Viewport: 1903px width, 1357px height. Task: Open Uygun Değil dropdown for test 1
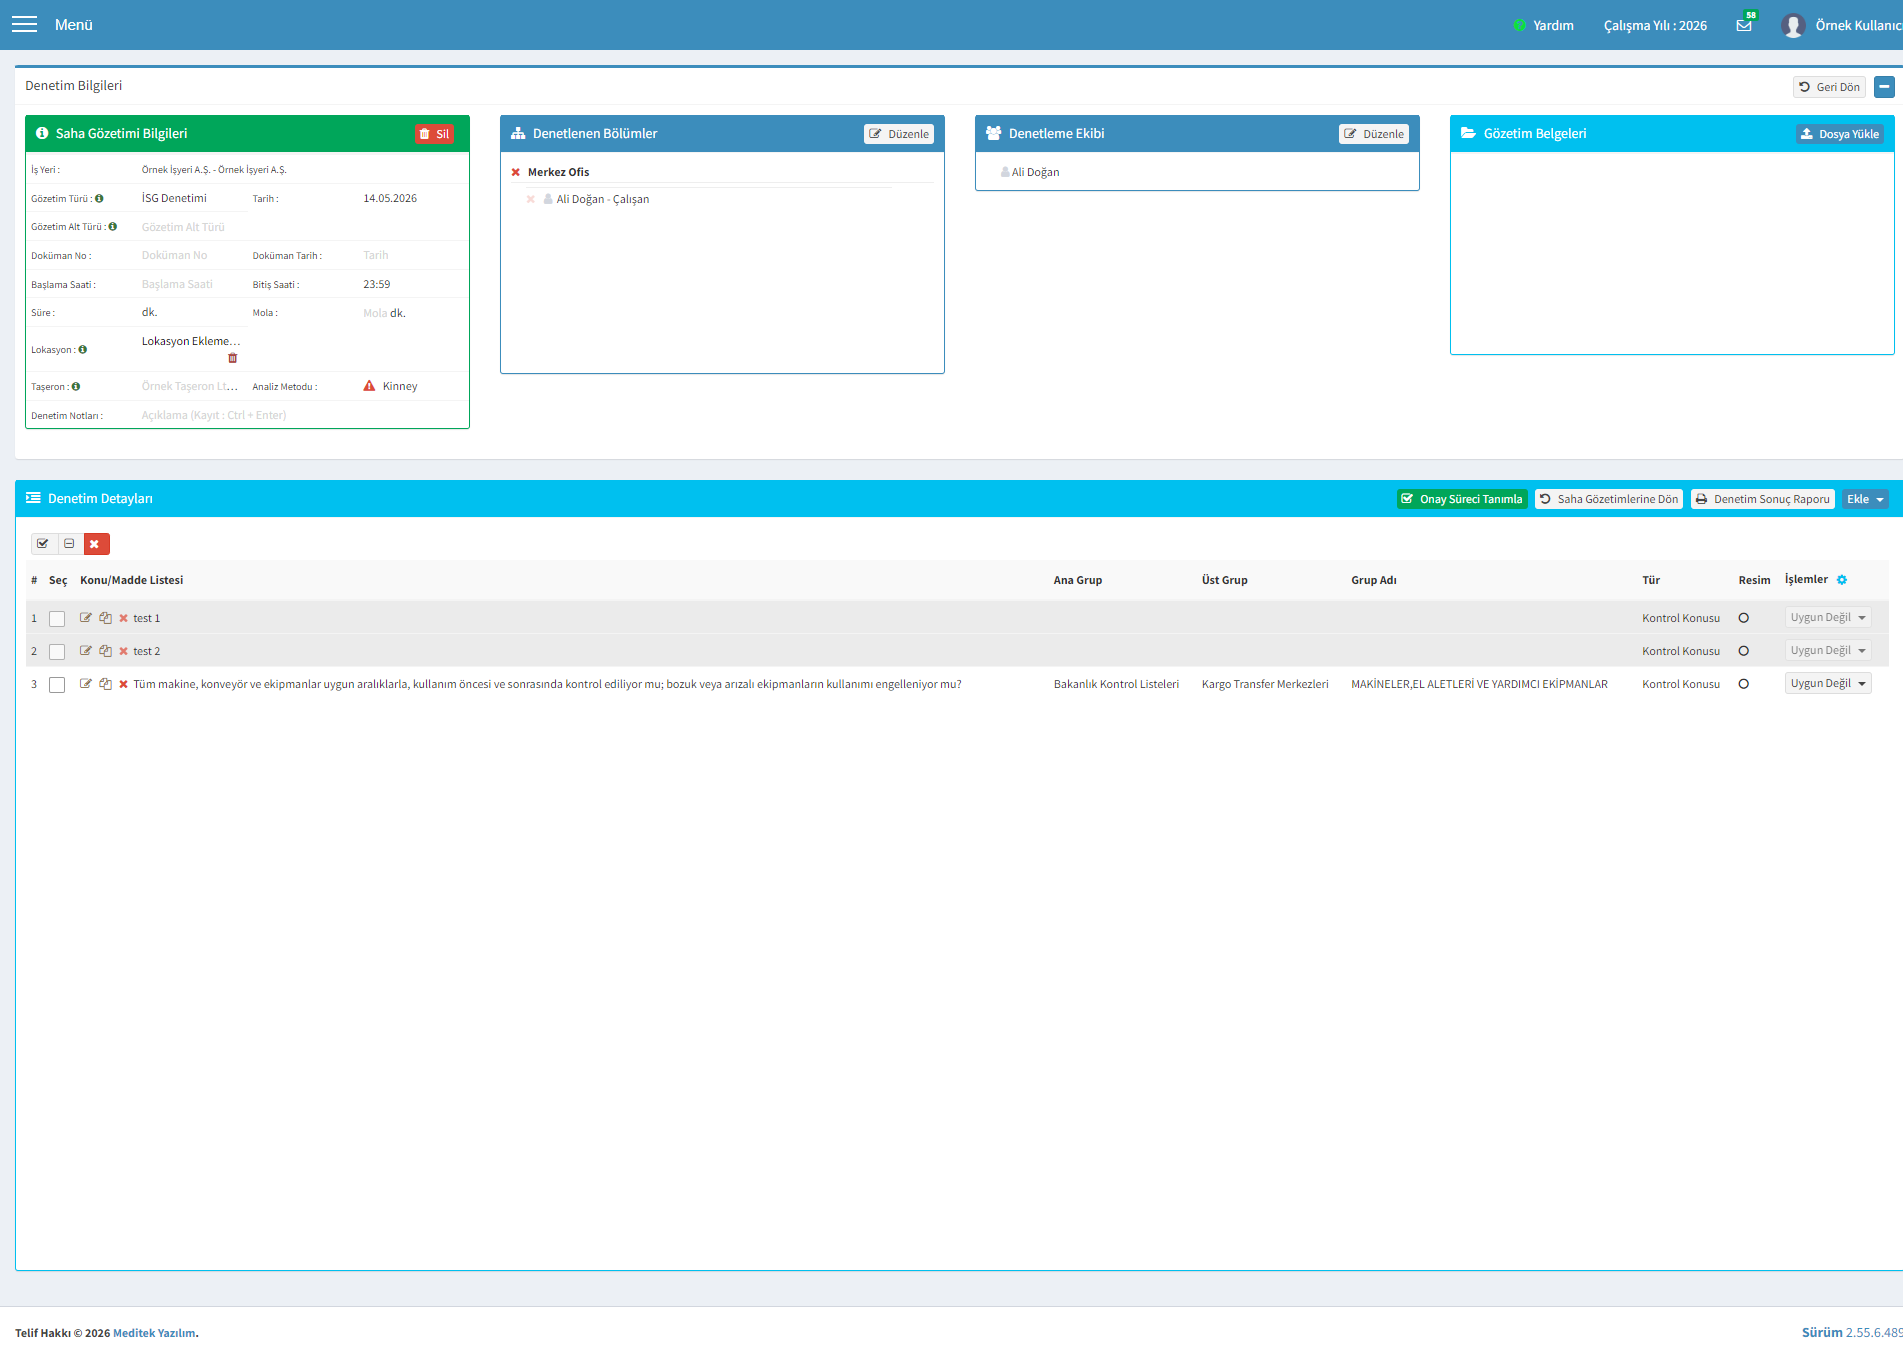pyautogui.click(x=1828, y=618)
